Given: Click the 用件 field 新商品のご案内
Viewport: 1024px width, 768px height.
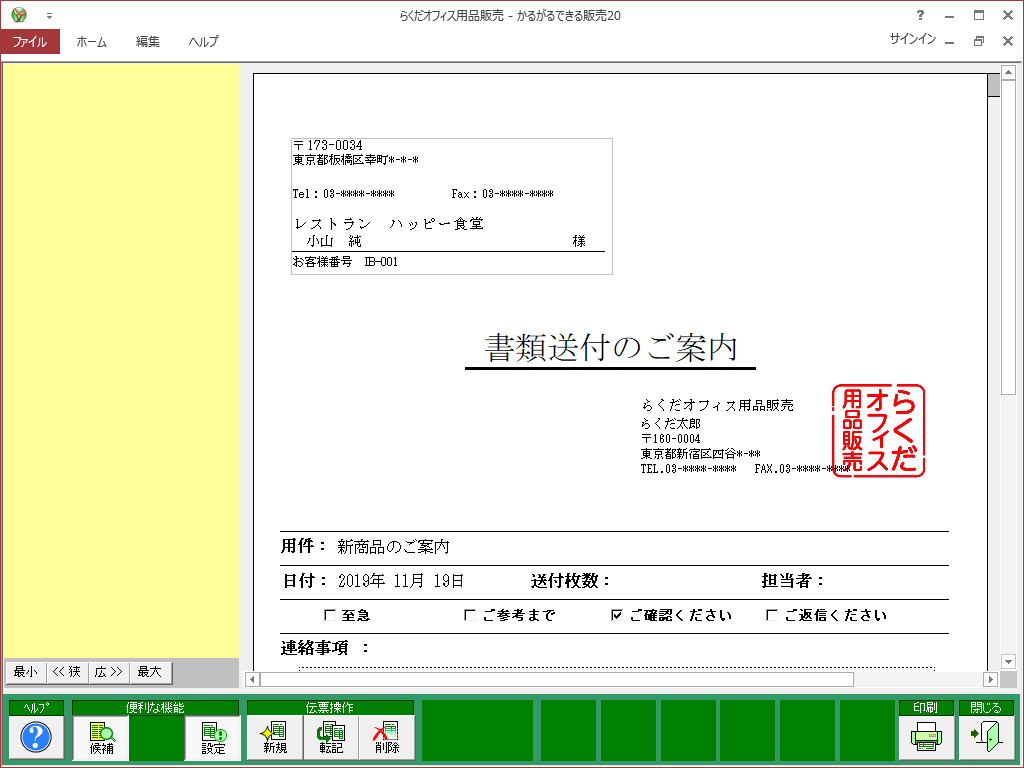Looking at the screenshot, I should click(393, 547).
